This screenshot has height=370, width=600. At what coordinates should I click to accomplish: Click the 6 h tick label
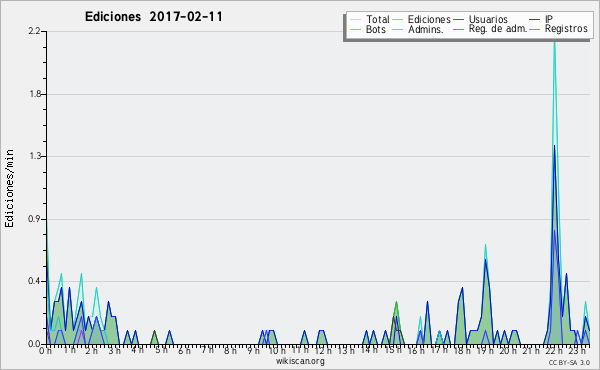184,350
